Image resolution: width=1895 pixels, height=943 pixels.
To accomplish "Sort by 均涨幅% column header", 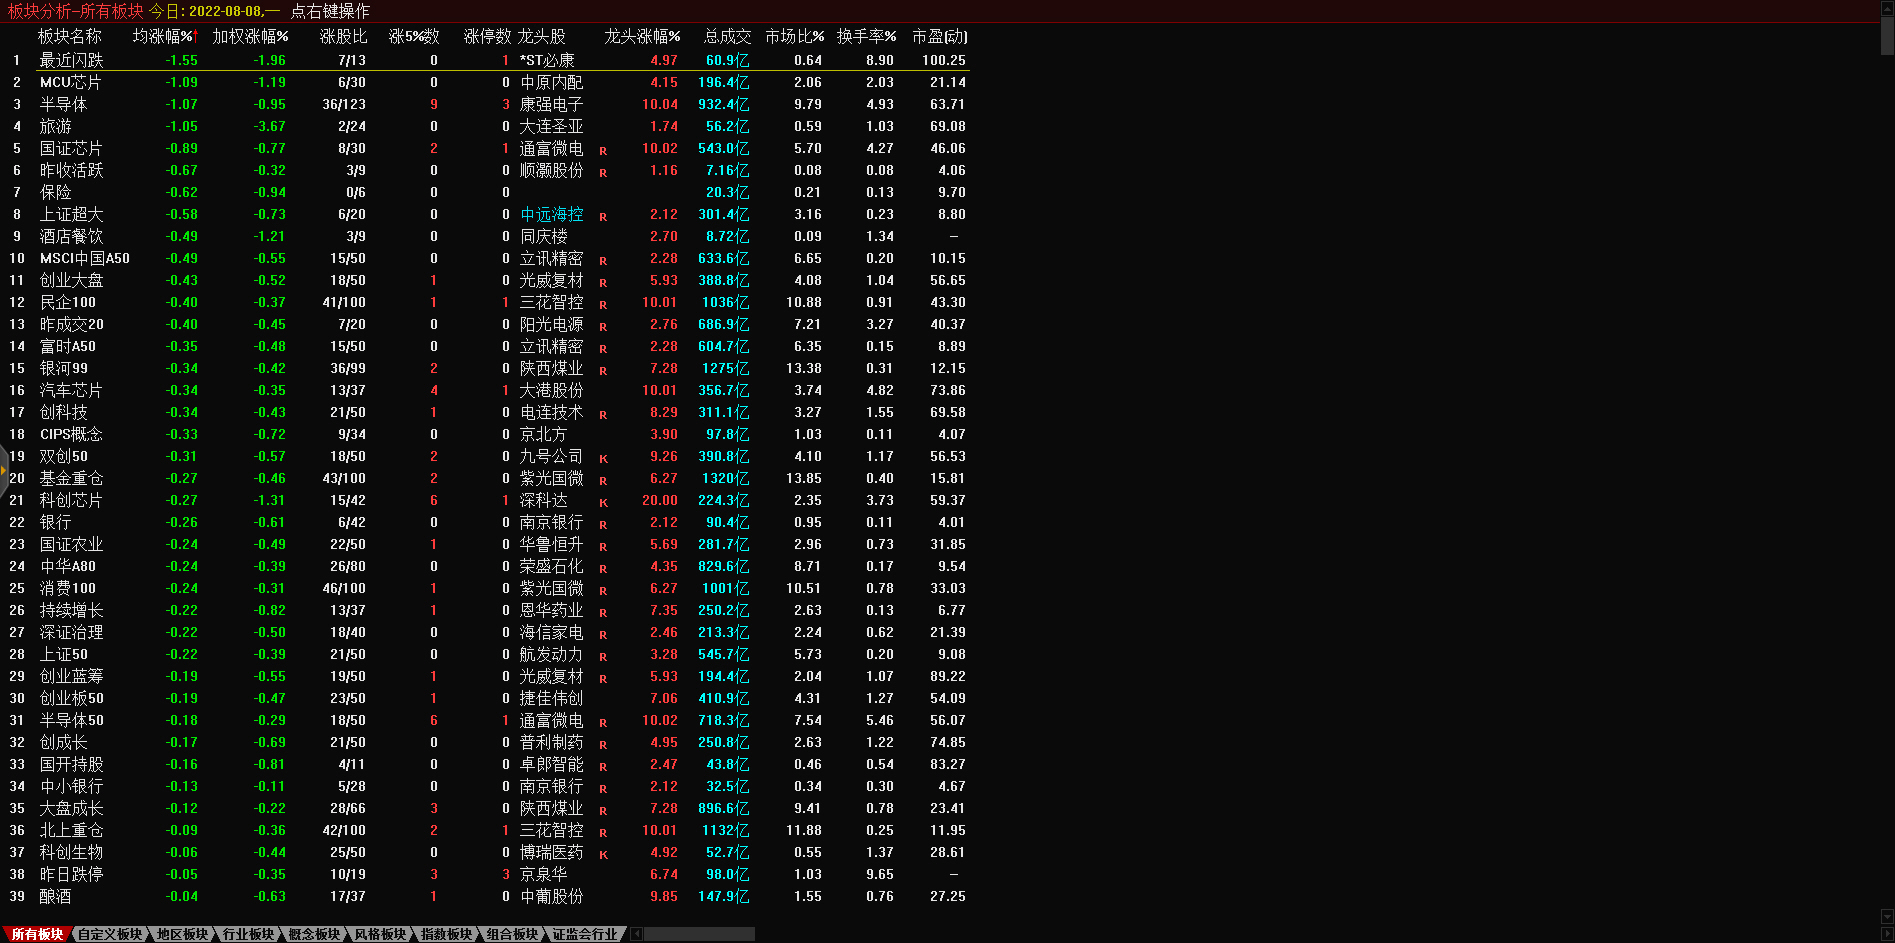I will tap(164, 37).
